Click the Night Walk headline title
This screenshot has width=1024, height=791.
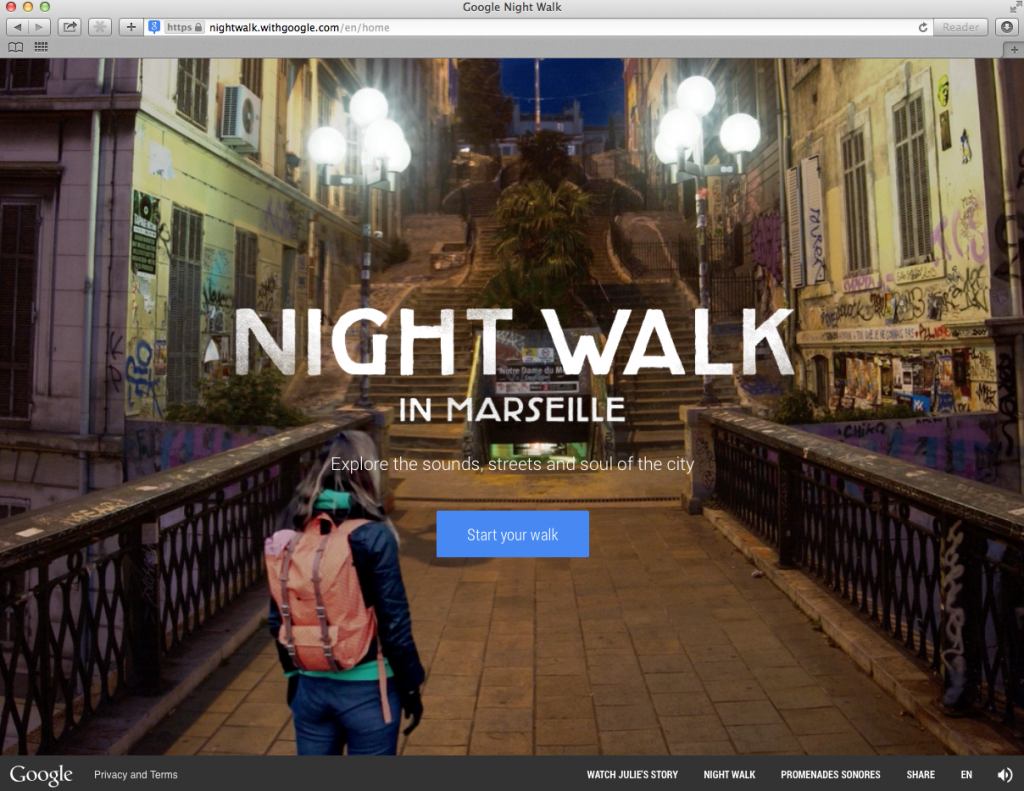pos(514,342)
